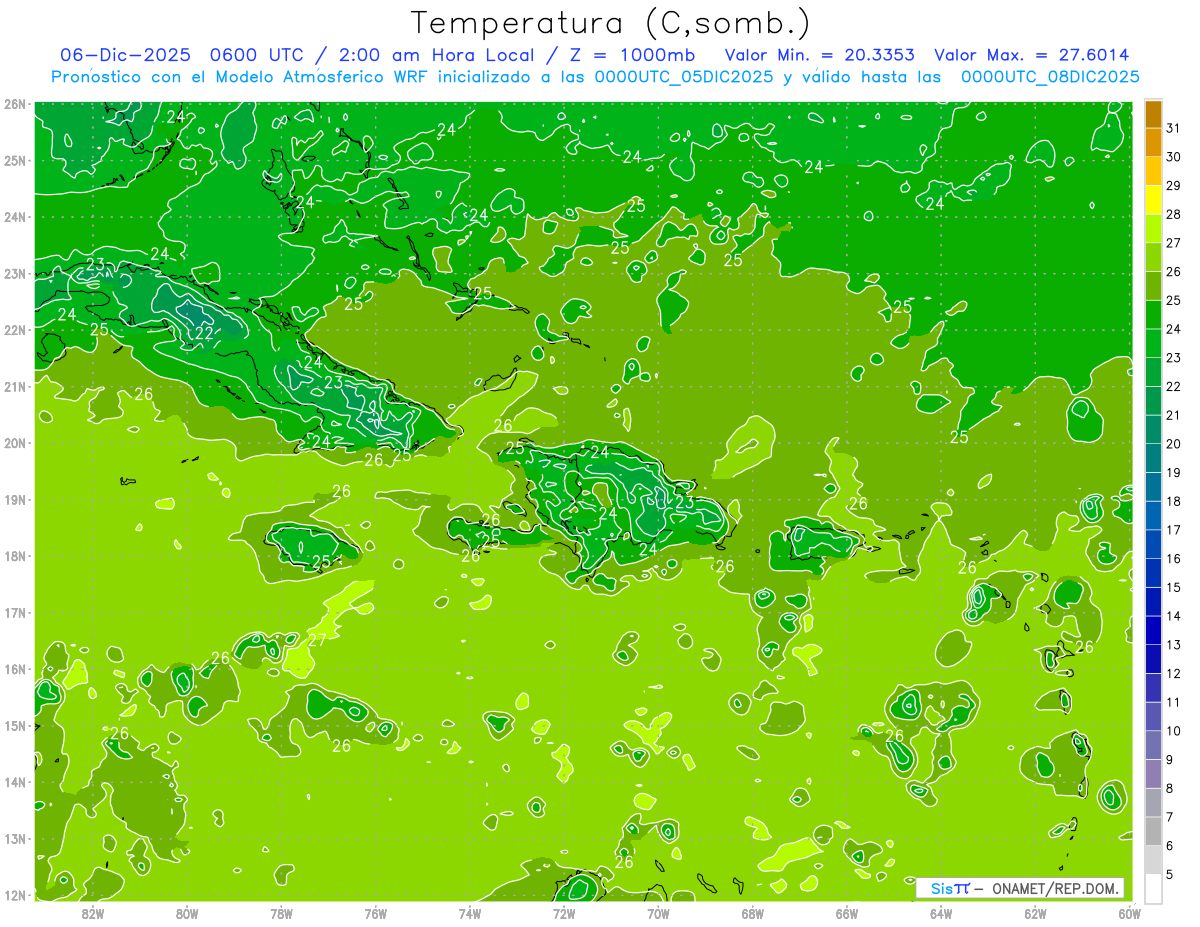This screenshot has height=927, width=1200.
Task: Click the '24N' latitude axis label
Action: click(16, 217)
